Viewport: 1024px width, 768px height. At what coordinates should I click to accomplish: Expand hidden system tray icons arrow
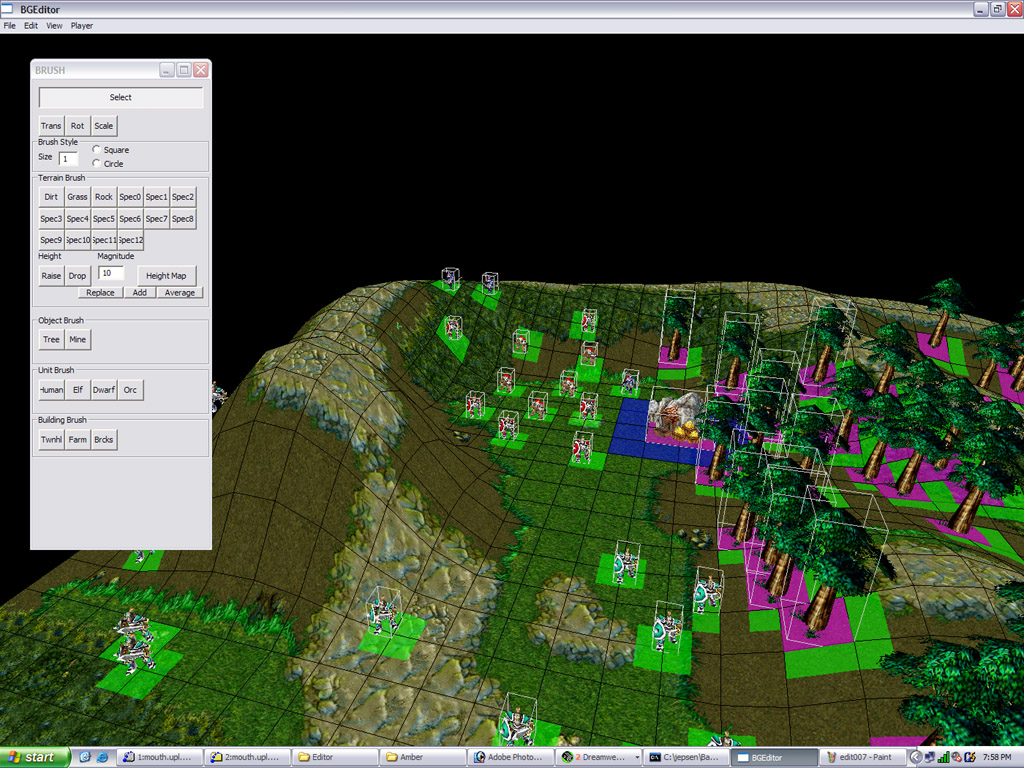tap(916, 757)
